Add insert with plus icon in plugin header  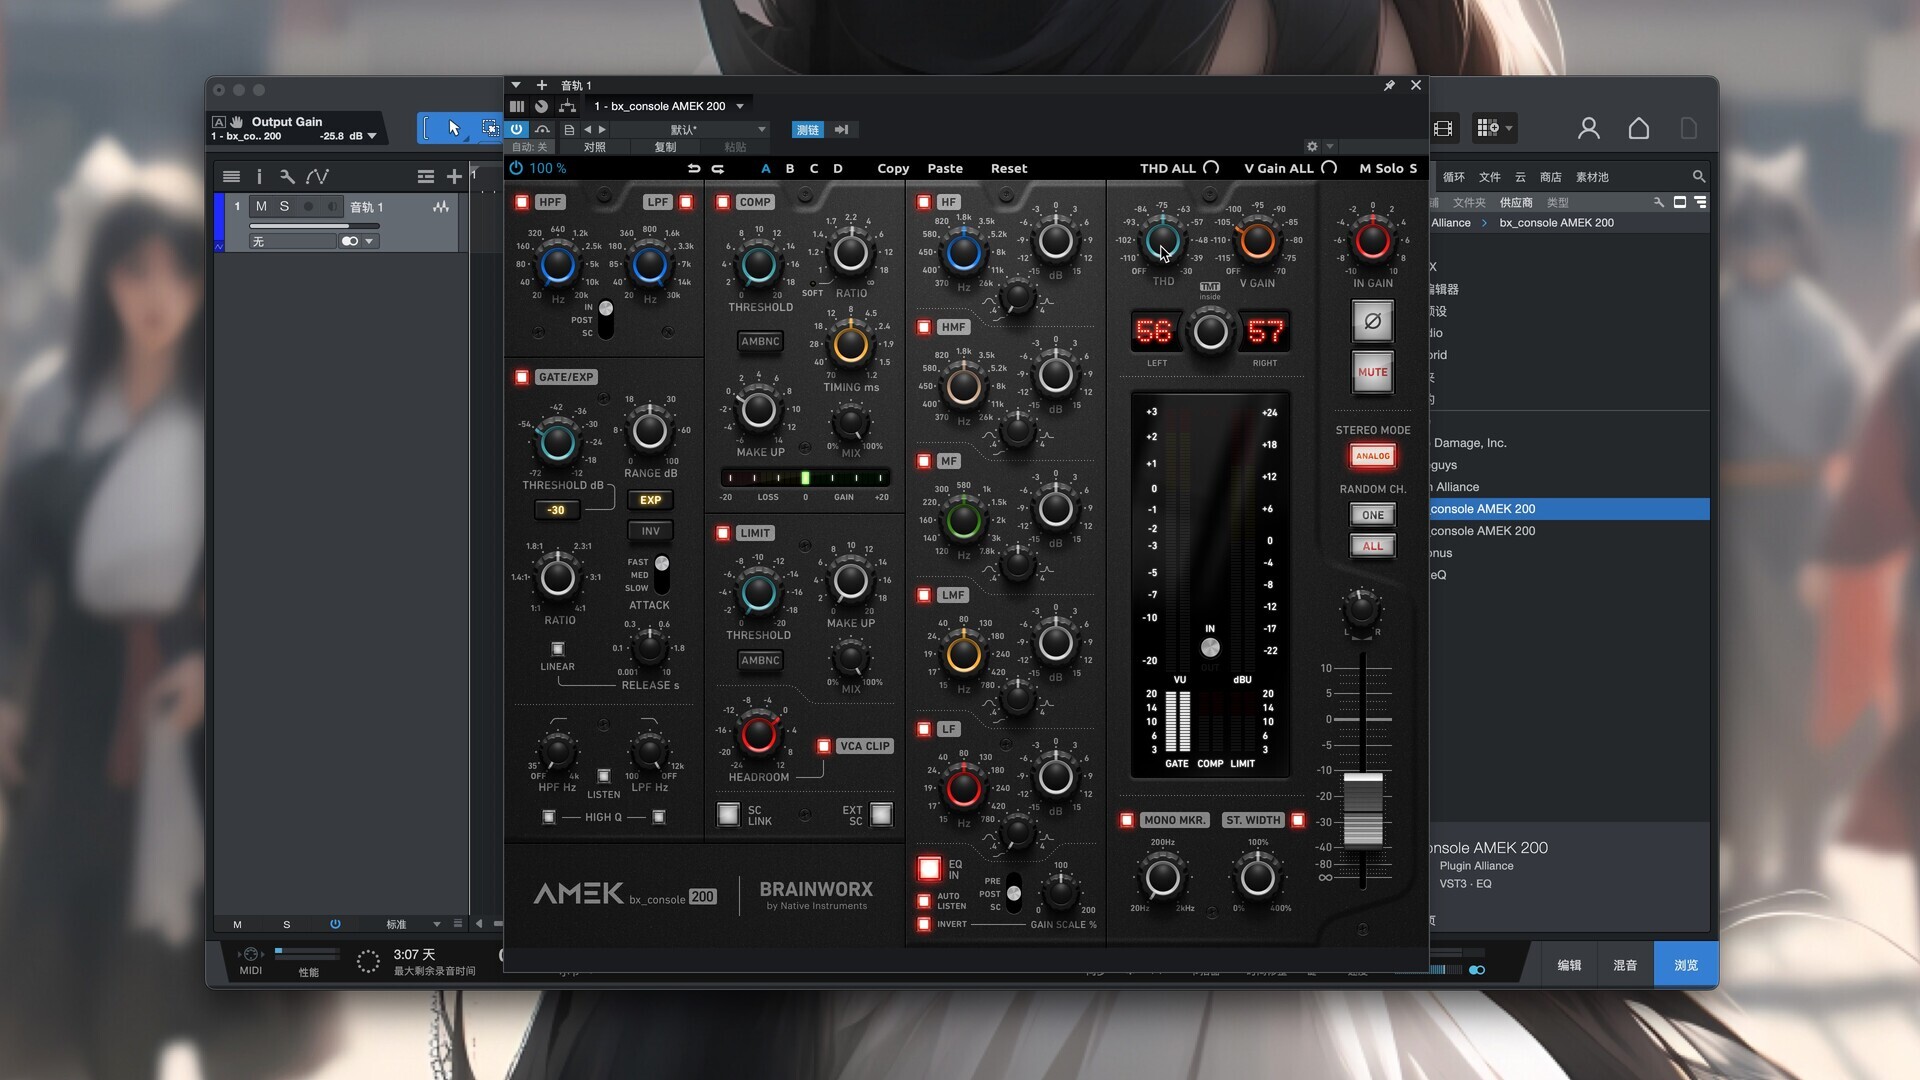[542, 85]
